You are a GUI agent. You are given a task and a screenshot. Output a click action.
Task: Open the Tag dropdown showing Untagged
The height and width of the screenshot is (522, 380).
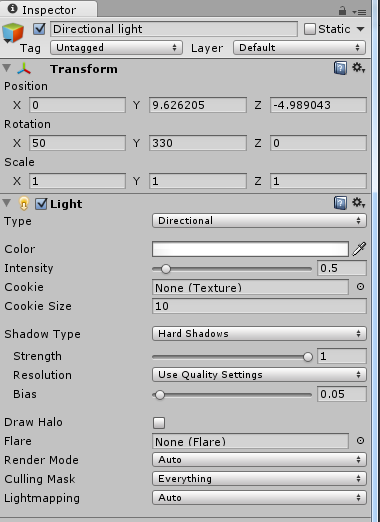tap(116, 48)
